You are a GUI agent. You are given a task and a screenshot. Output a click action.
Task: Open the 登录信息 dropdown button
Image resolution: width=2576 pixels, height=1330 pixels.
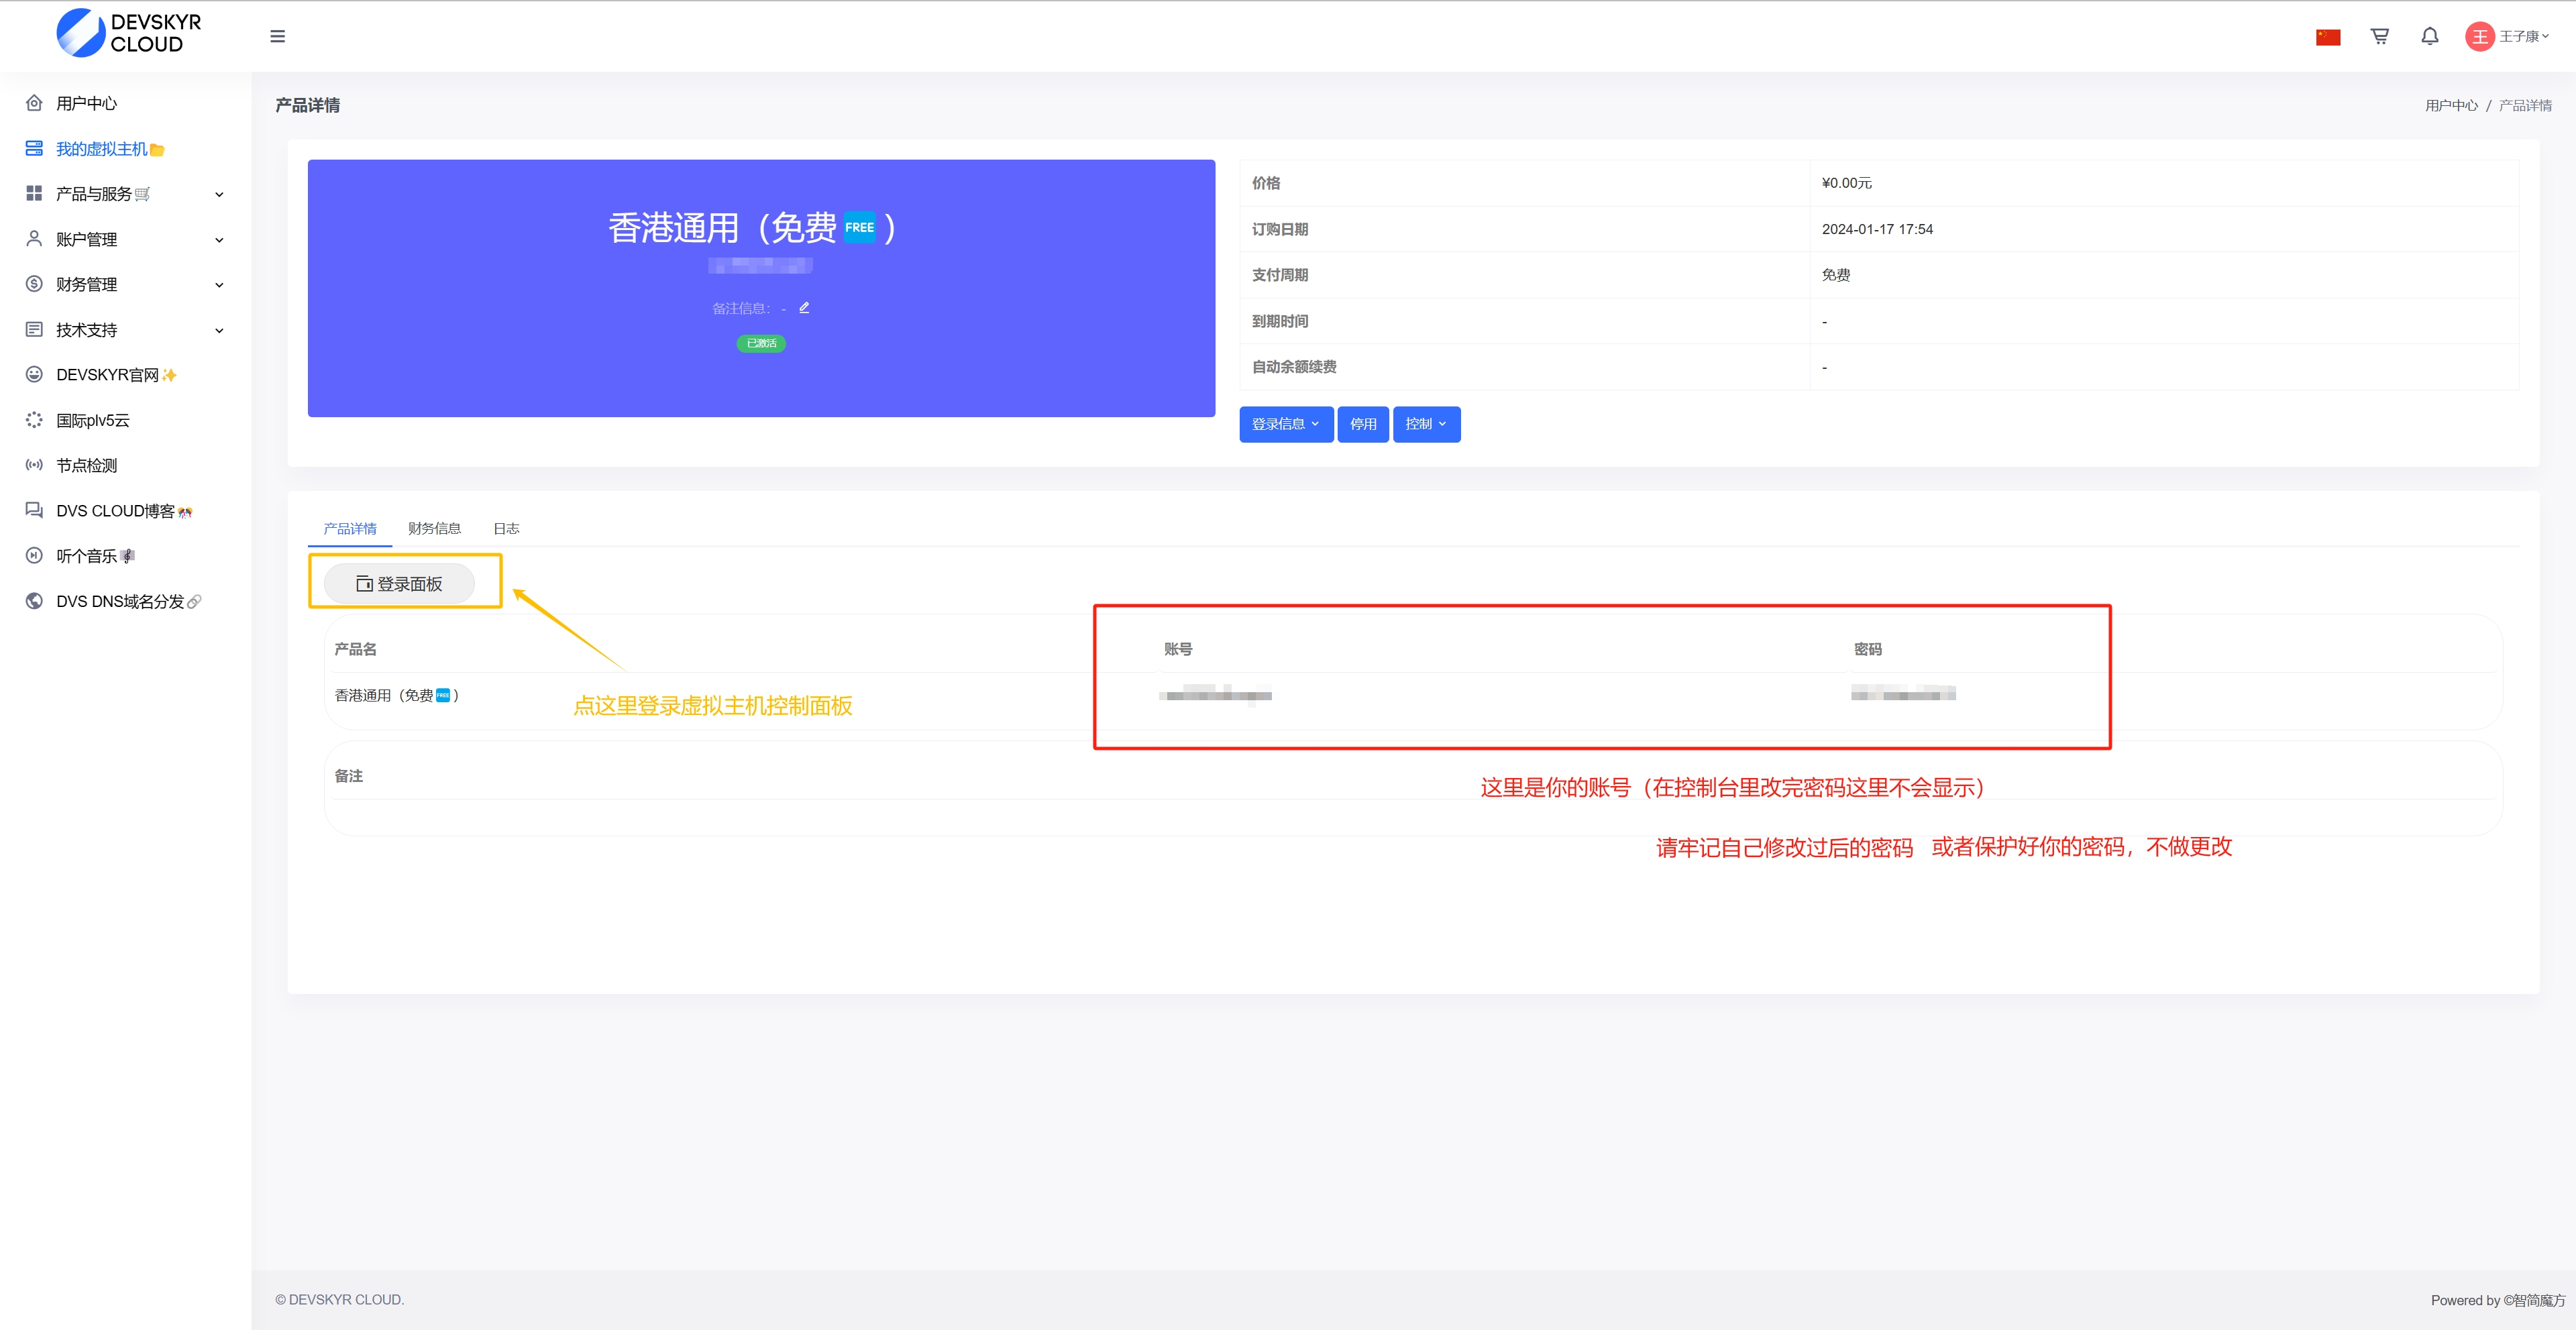tap(1285, 424)
